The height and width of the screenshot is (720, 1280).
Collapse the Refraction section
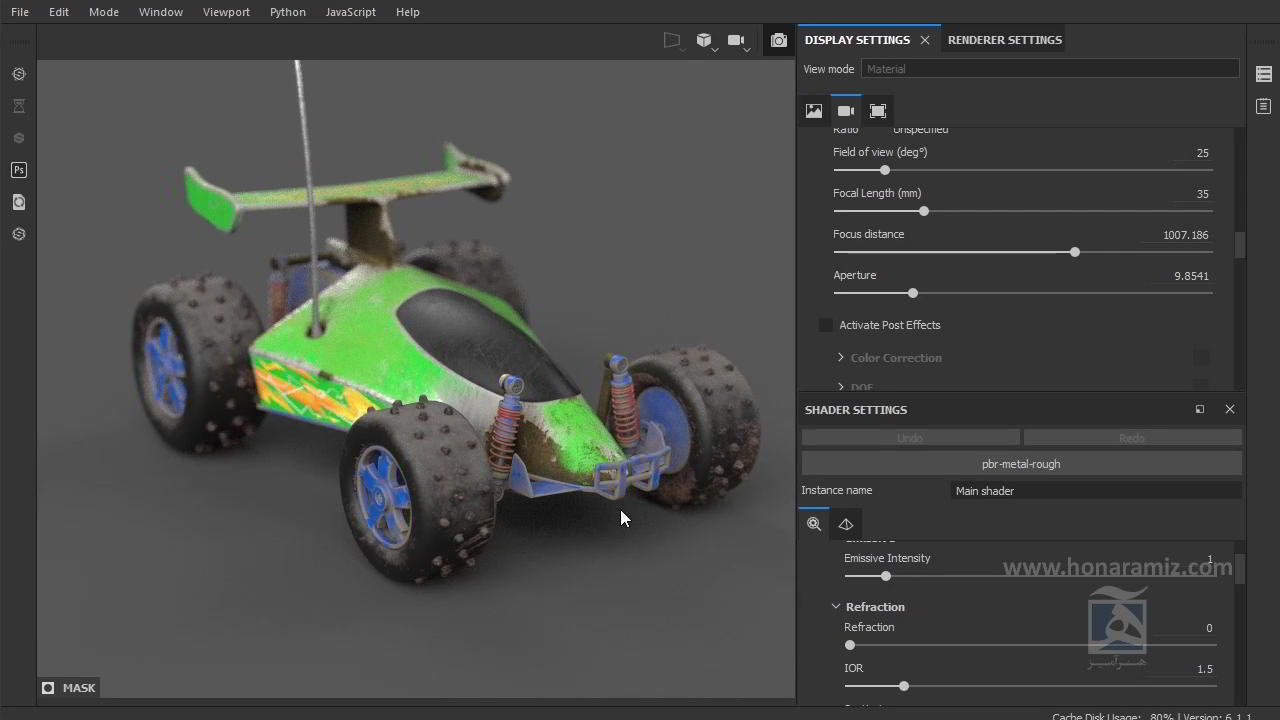[836, 607]
